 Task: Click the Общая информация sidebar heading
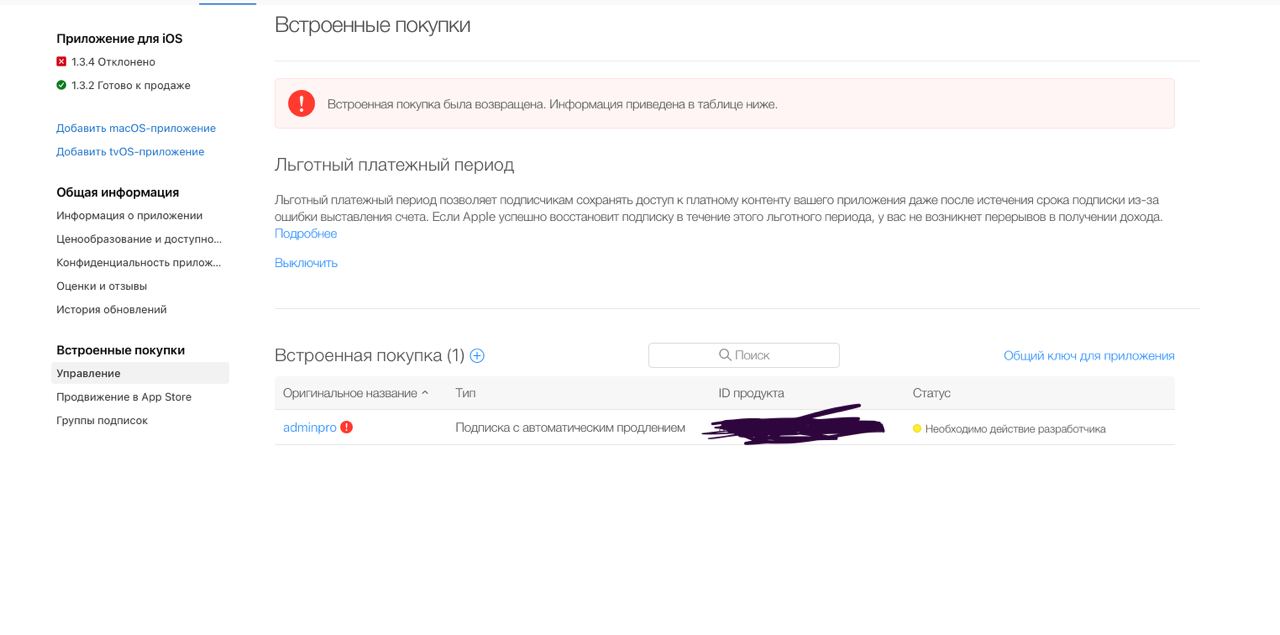click(x=118, y=192)
